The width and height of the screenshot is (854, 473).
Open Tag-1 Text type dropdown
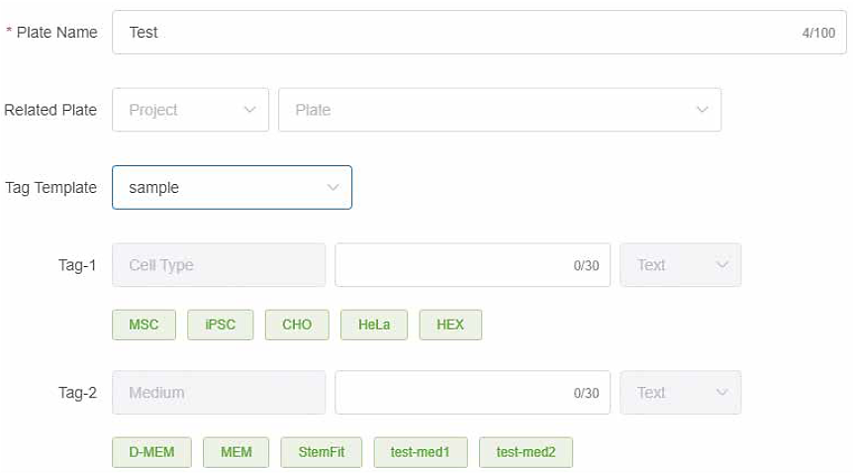(680, 265)
